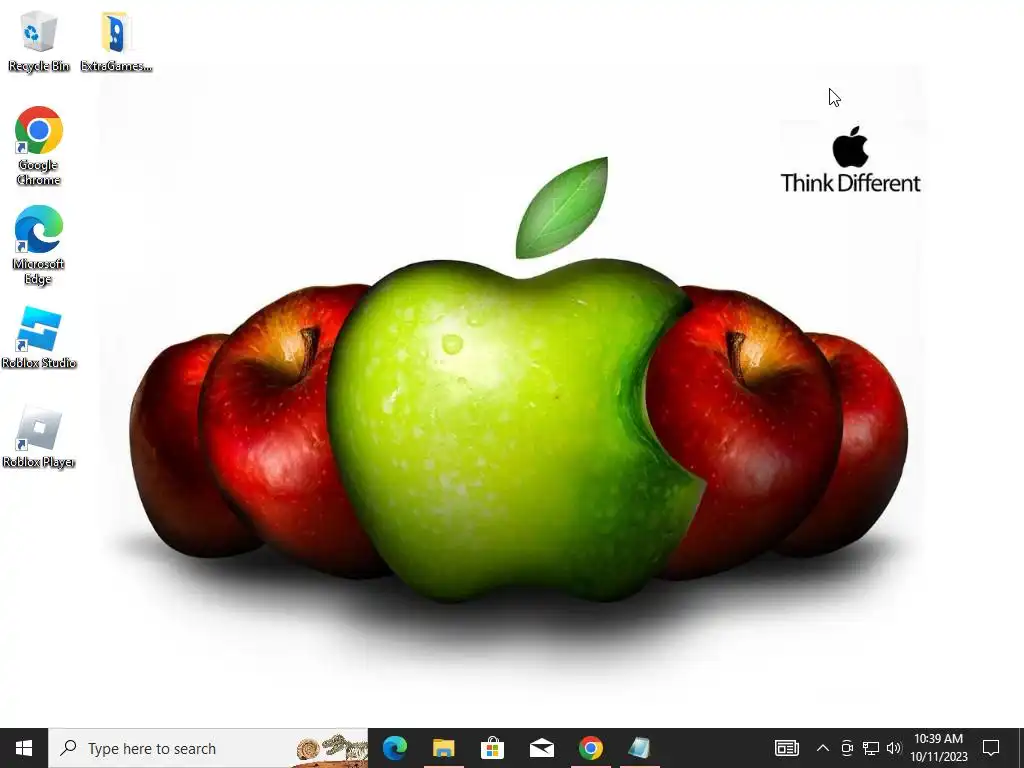
Task: Open the clock showing 10:39 AM
Action: pos(938,748)
